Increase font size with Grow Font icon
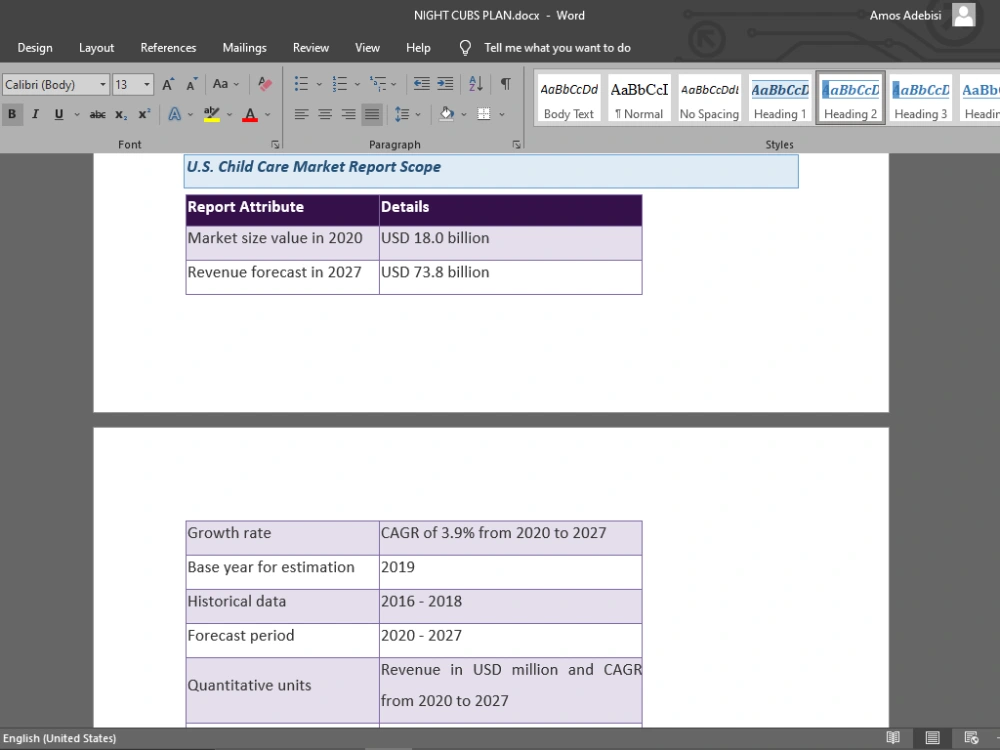The height and width of the screenshot is (750, 1000). click(x=168, y=84)
